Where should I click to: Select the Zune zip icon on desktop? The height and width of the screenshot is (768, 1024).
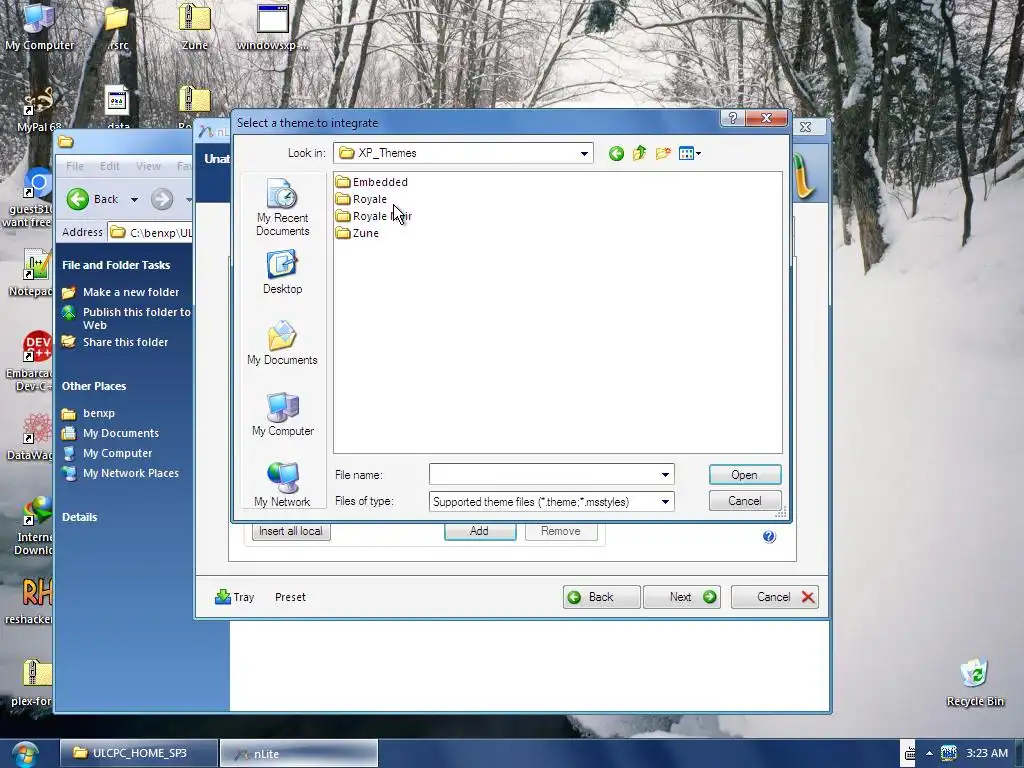point(195,28)
